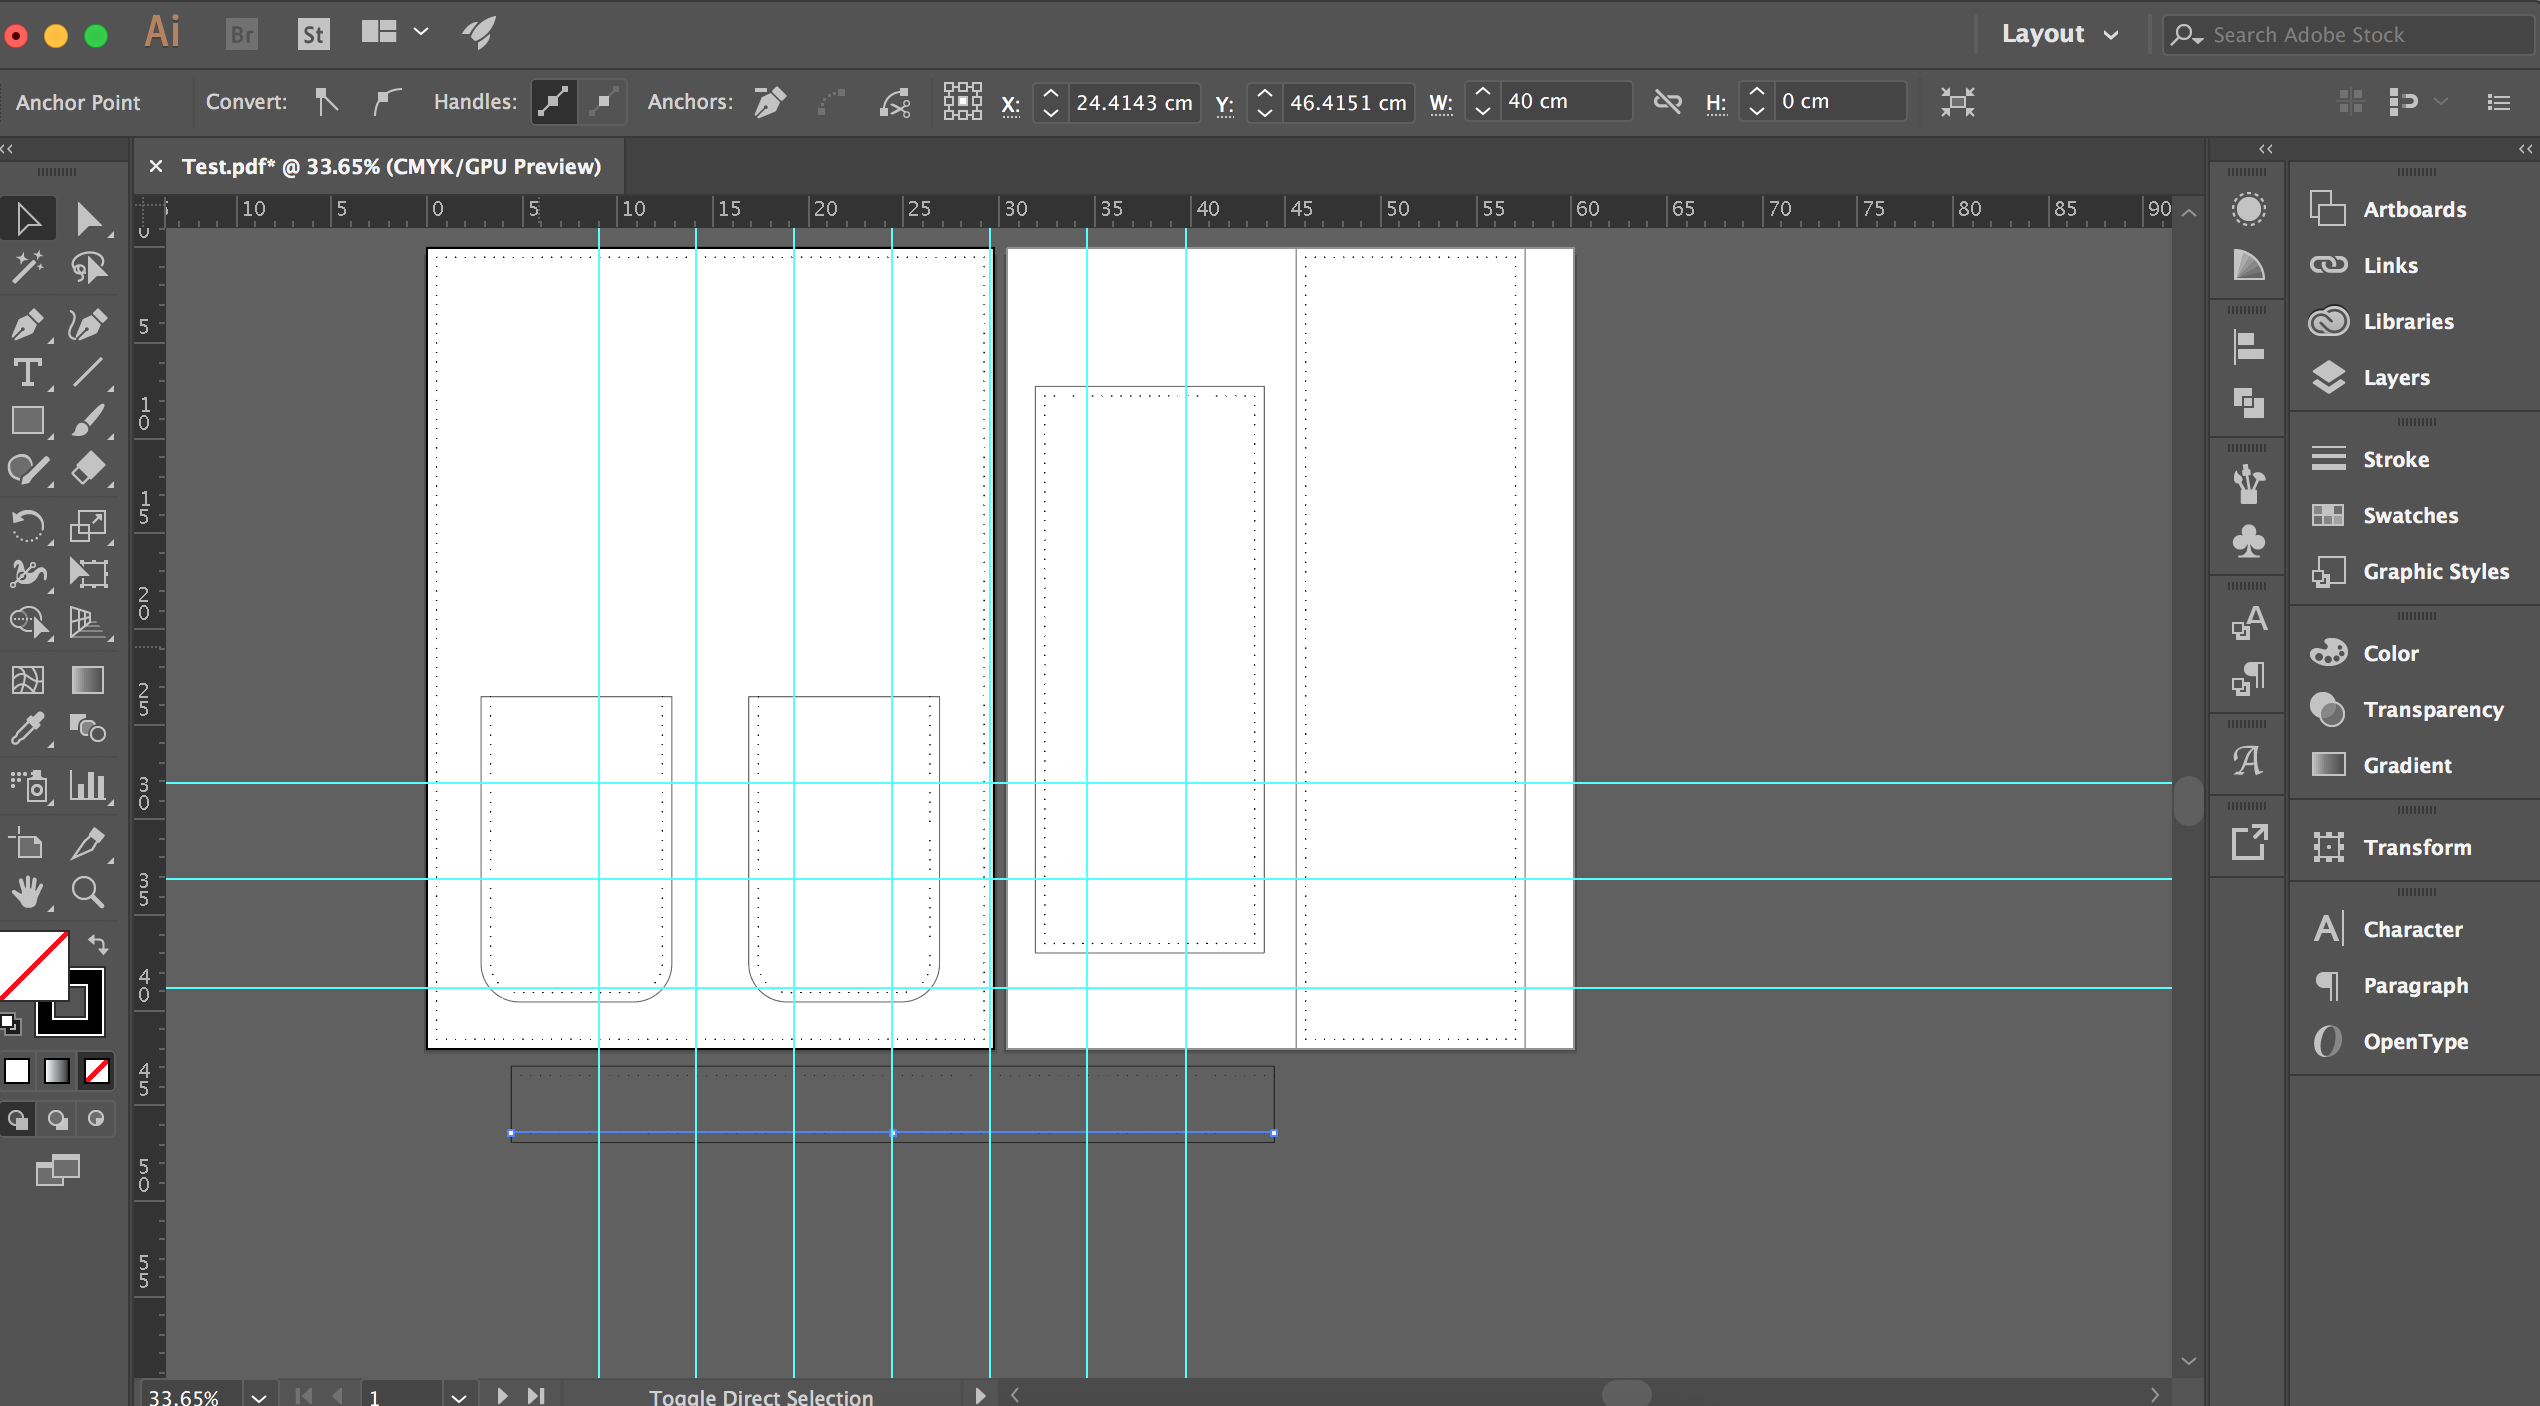Select the Type tool
Image resolution: width=2540 pixels, height=1406 pixels.
28,373
